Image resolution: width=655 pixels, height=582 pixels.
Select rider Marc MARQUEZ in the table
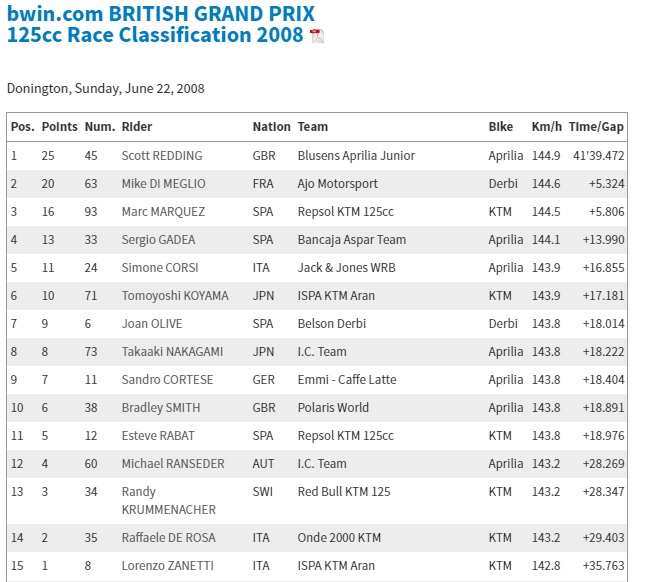163,212
